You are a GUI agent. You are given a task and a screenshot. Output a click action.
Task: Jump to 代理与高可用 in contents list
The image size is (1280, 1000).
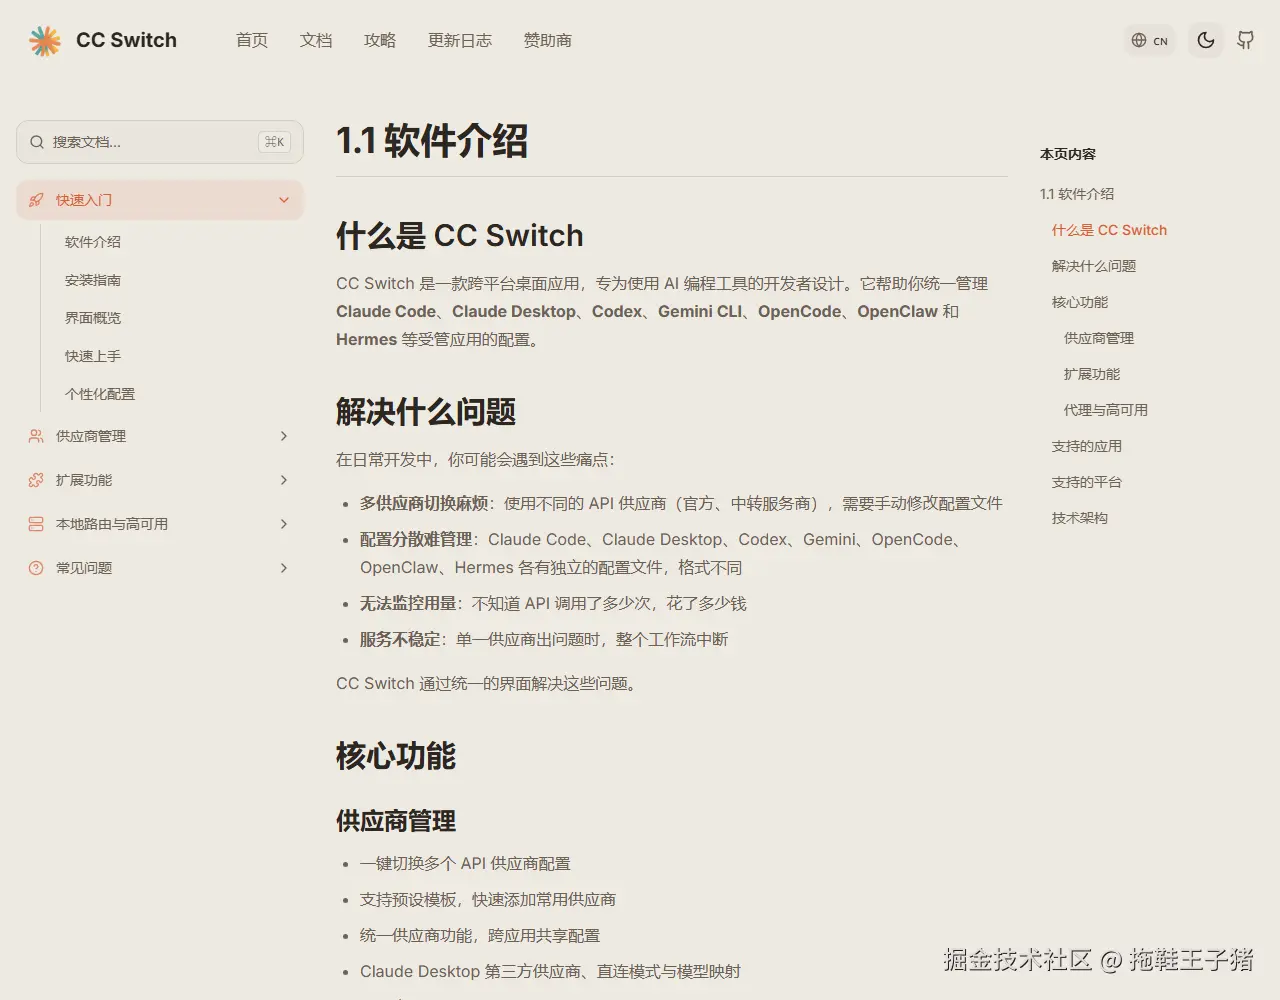1106,410
